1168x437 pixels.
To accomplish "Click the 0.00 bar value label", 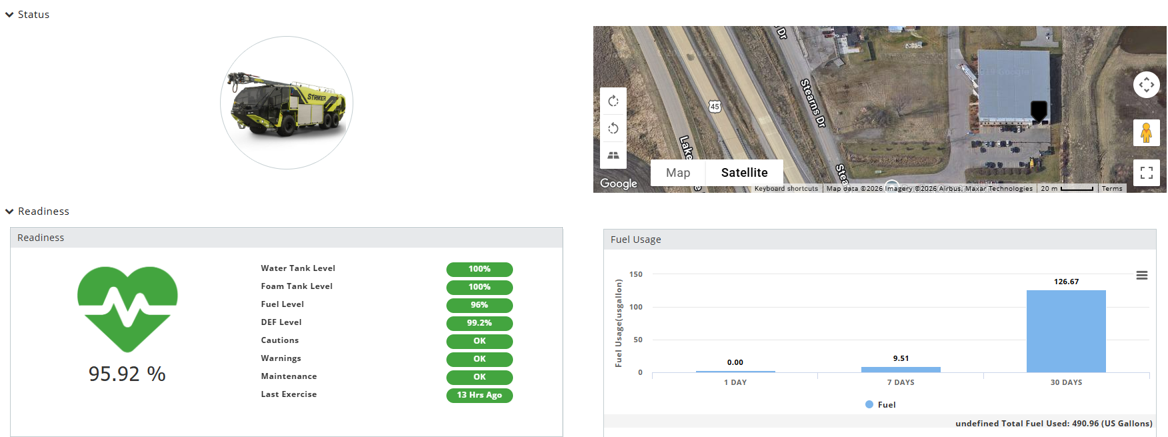I will pos(735,363).
